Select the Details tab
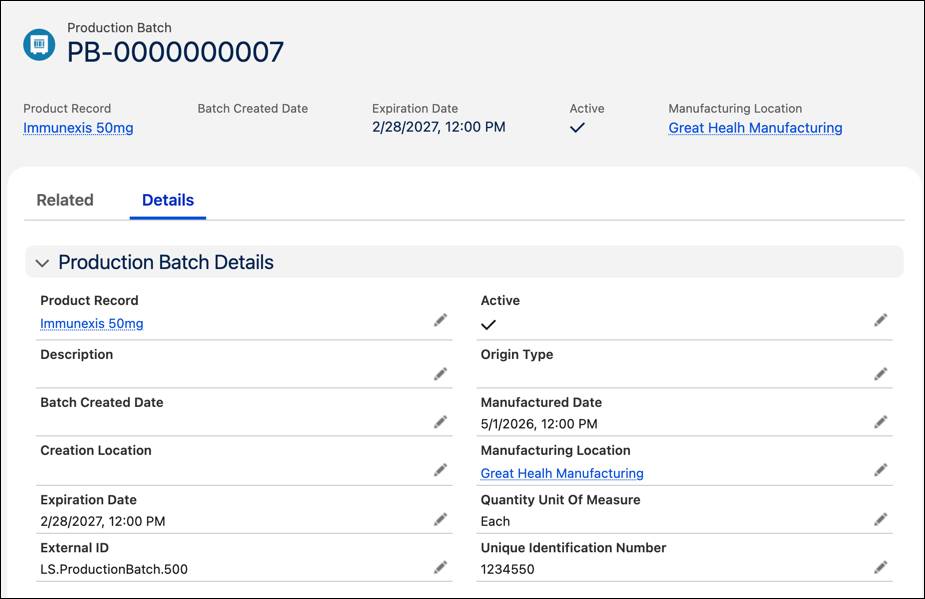The height and width of the screenshot is (599, 925). pos(168,200)
